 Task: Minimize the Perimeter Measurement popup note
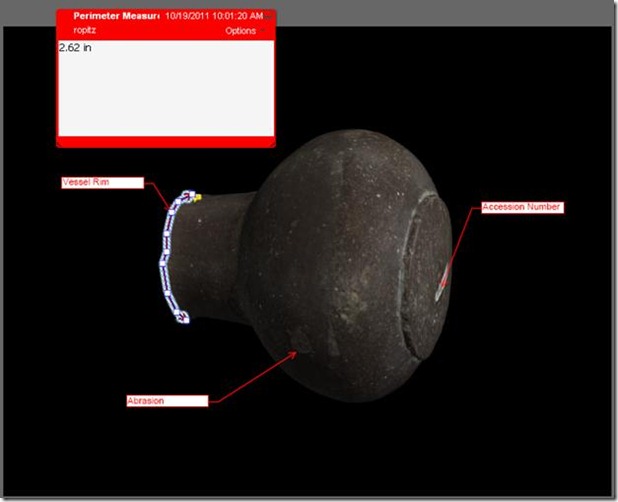tap(268, 17)
